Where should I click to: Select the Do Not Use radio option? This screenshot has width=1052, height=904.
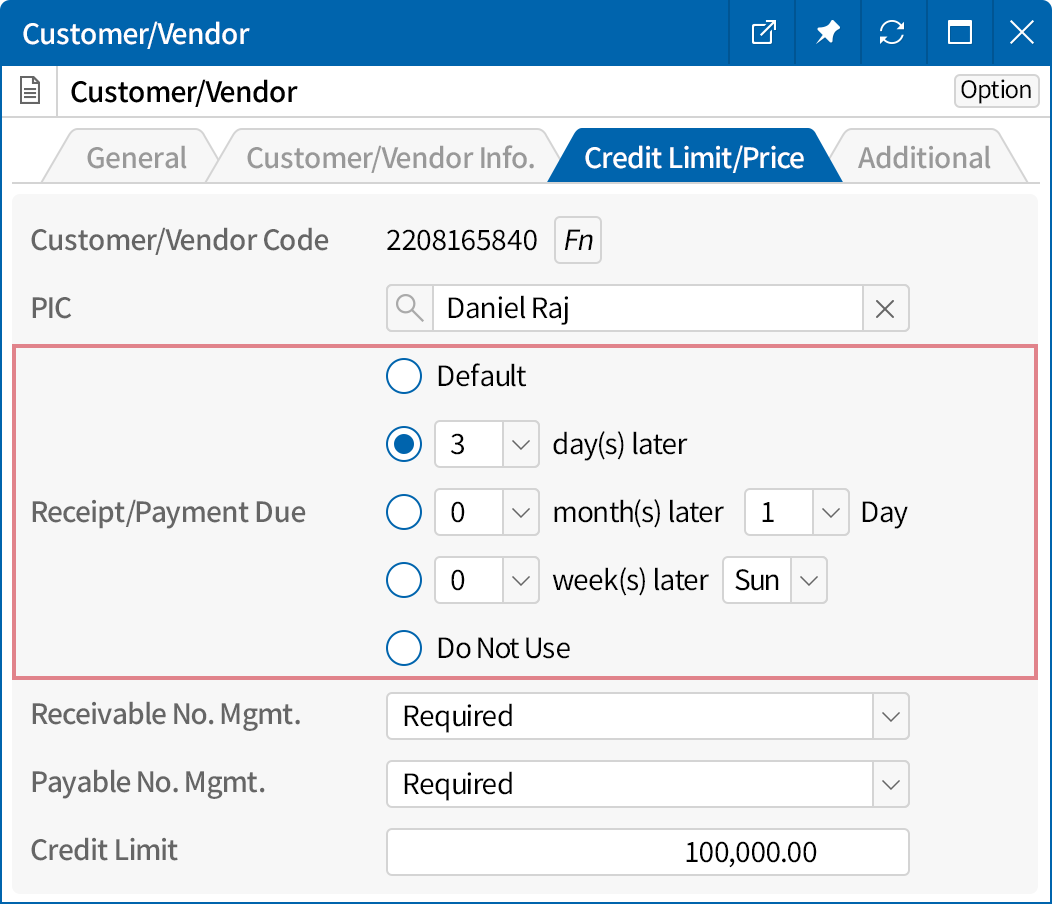pyautogui.click(x=404, y=648)
